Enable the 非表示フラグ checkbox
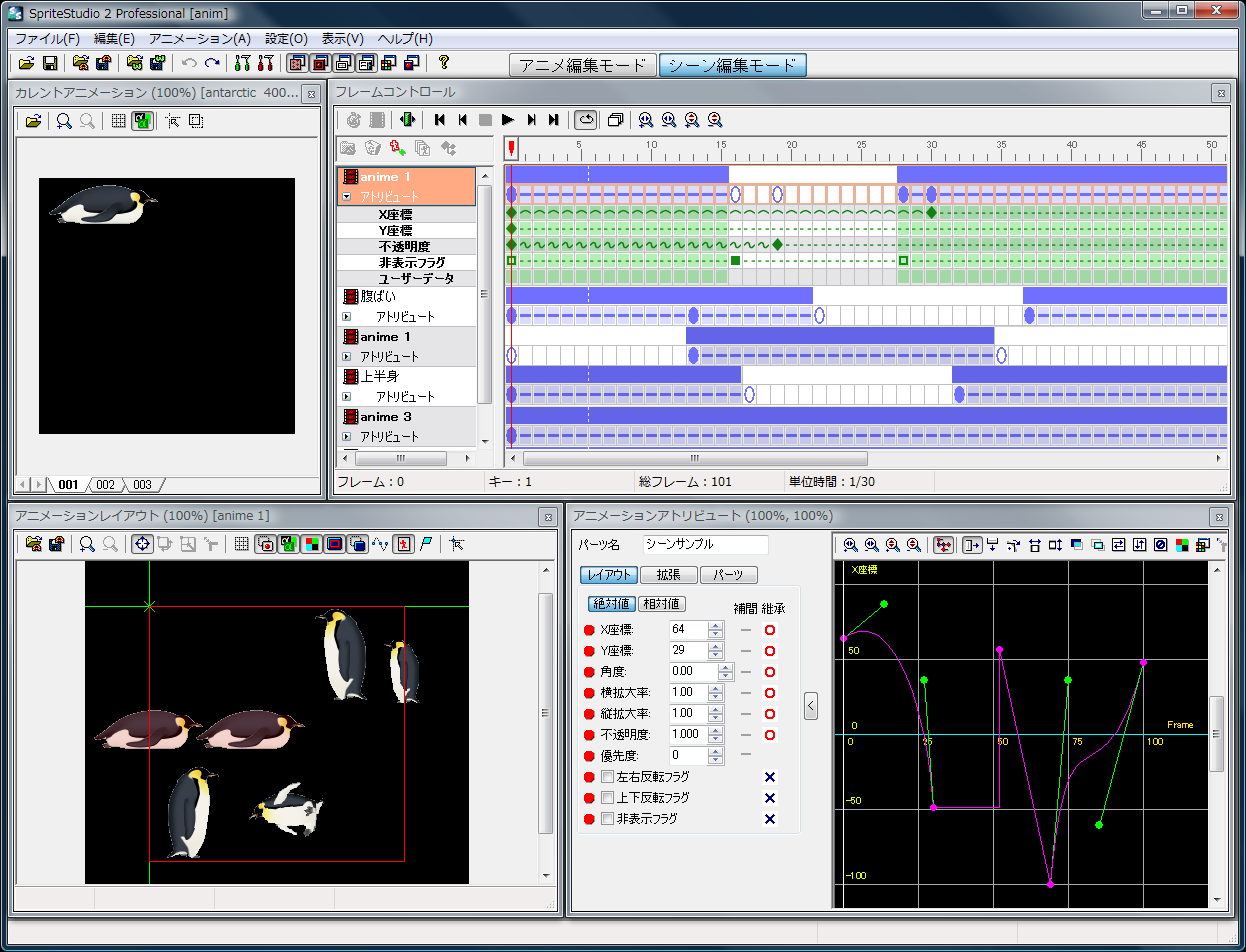 (606, 819)
